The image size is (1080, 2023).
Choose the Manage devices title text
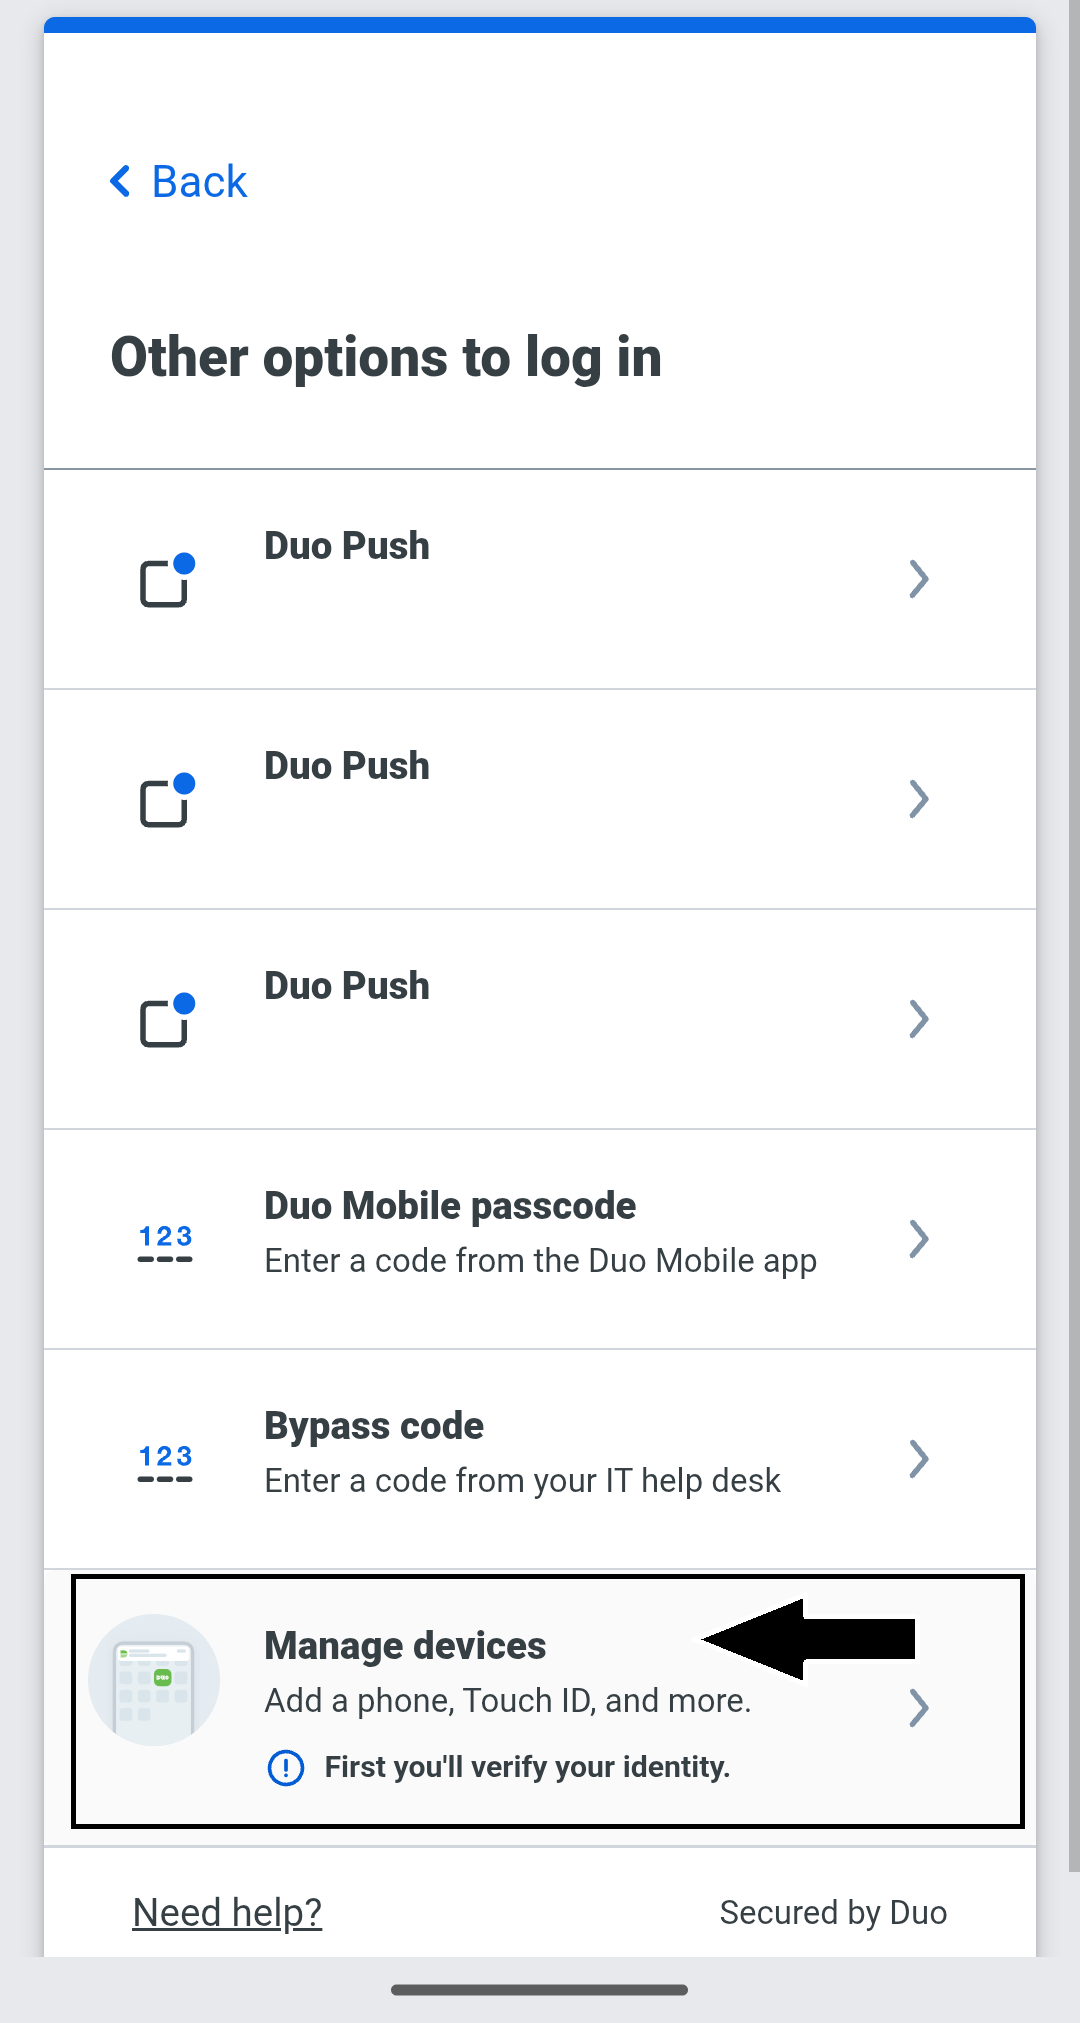[405, 1646]
